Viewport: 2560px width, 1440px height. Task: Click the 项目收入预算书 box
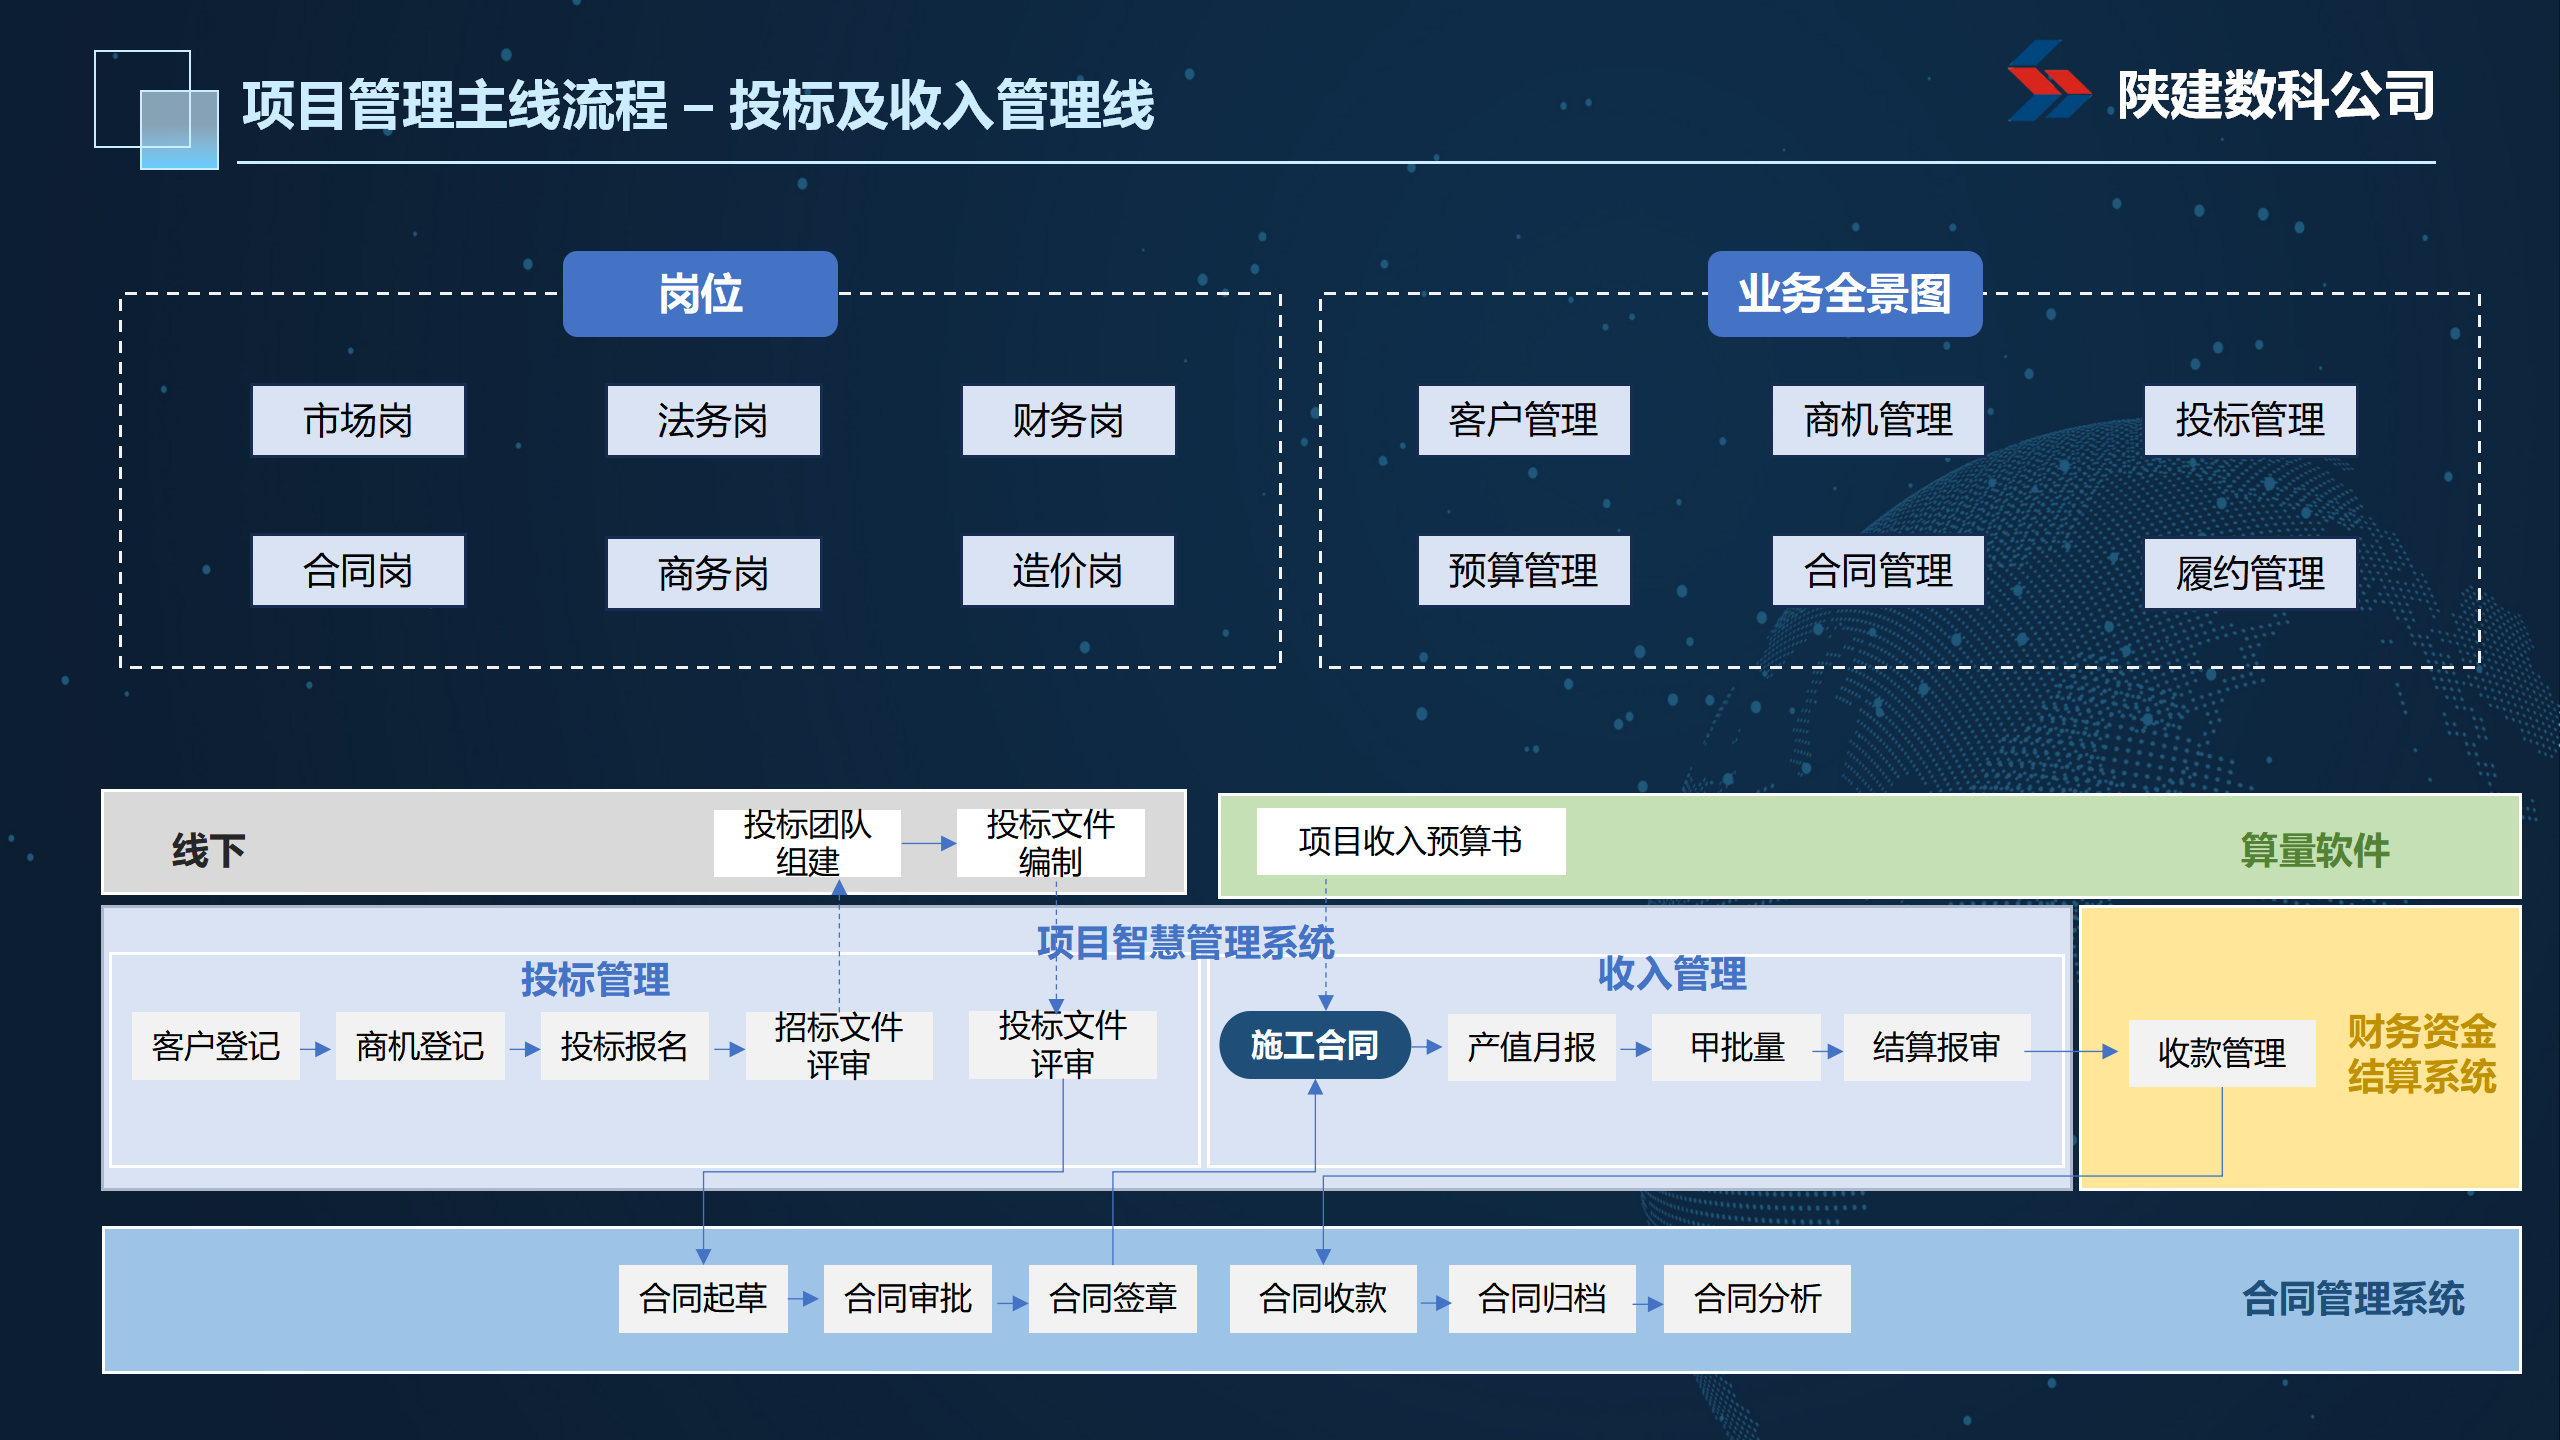click(1410, 841)
